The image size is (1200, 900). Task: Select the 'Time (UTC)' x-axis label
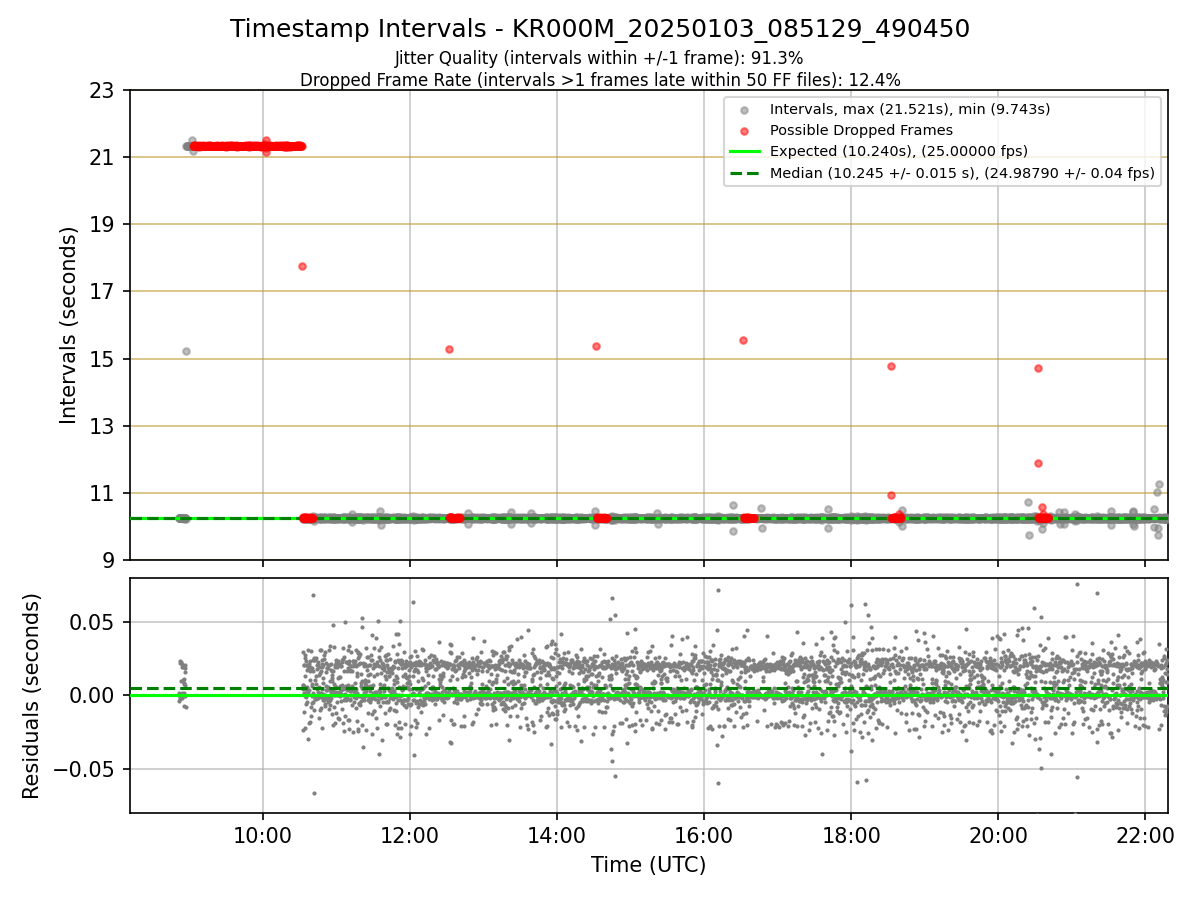648,865
